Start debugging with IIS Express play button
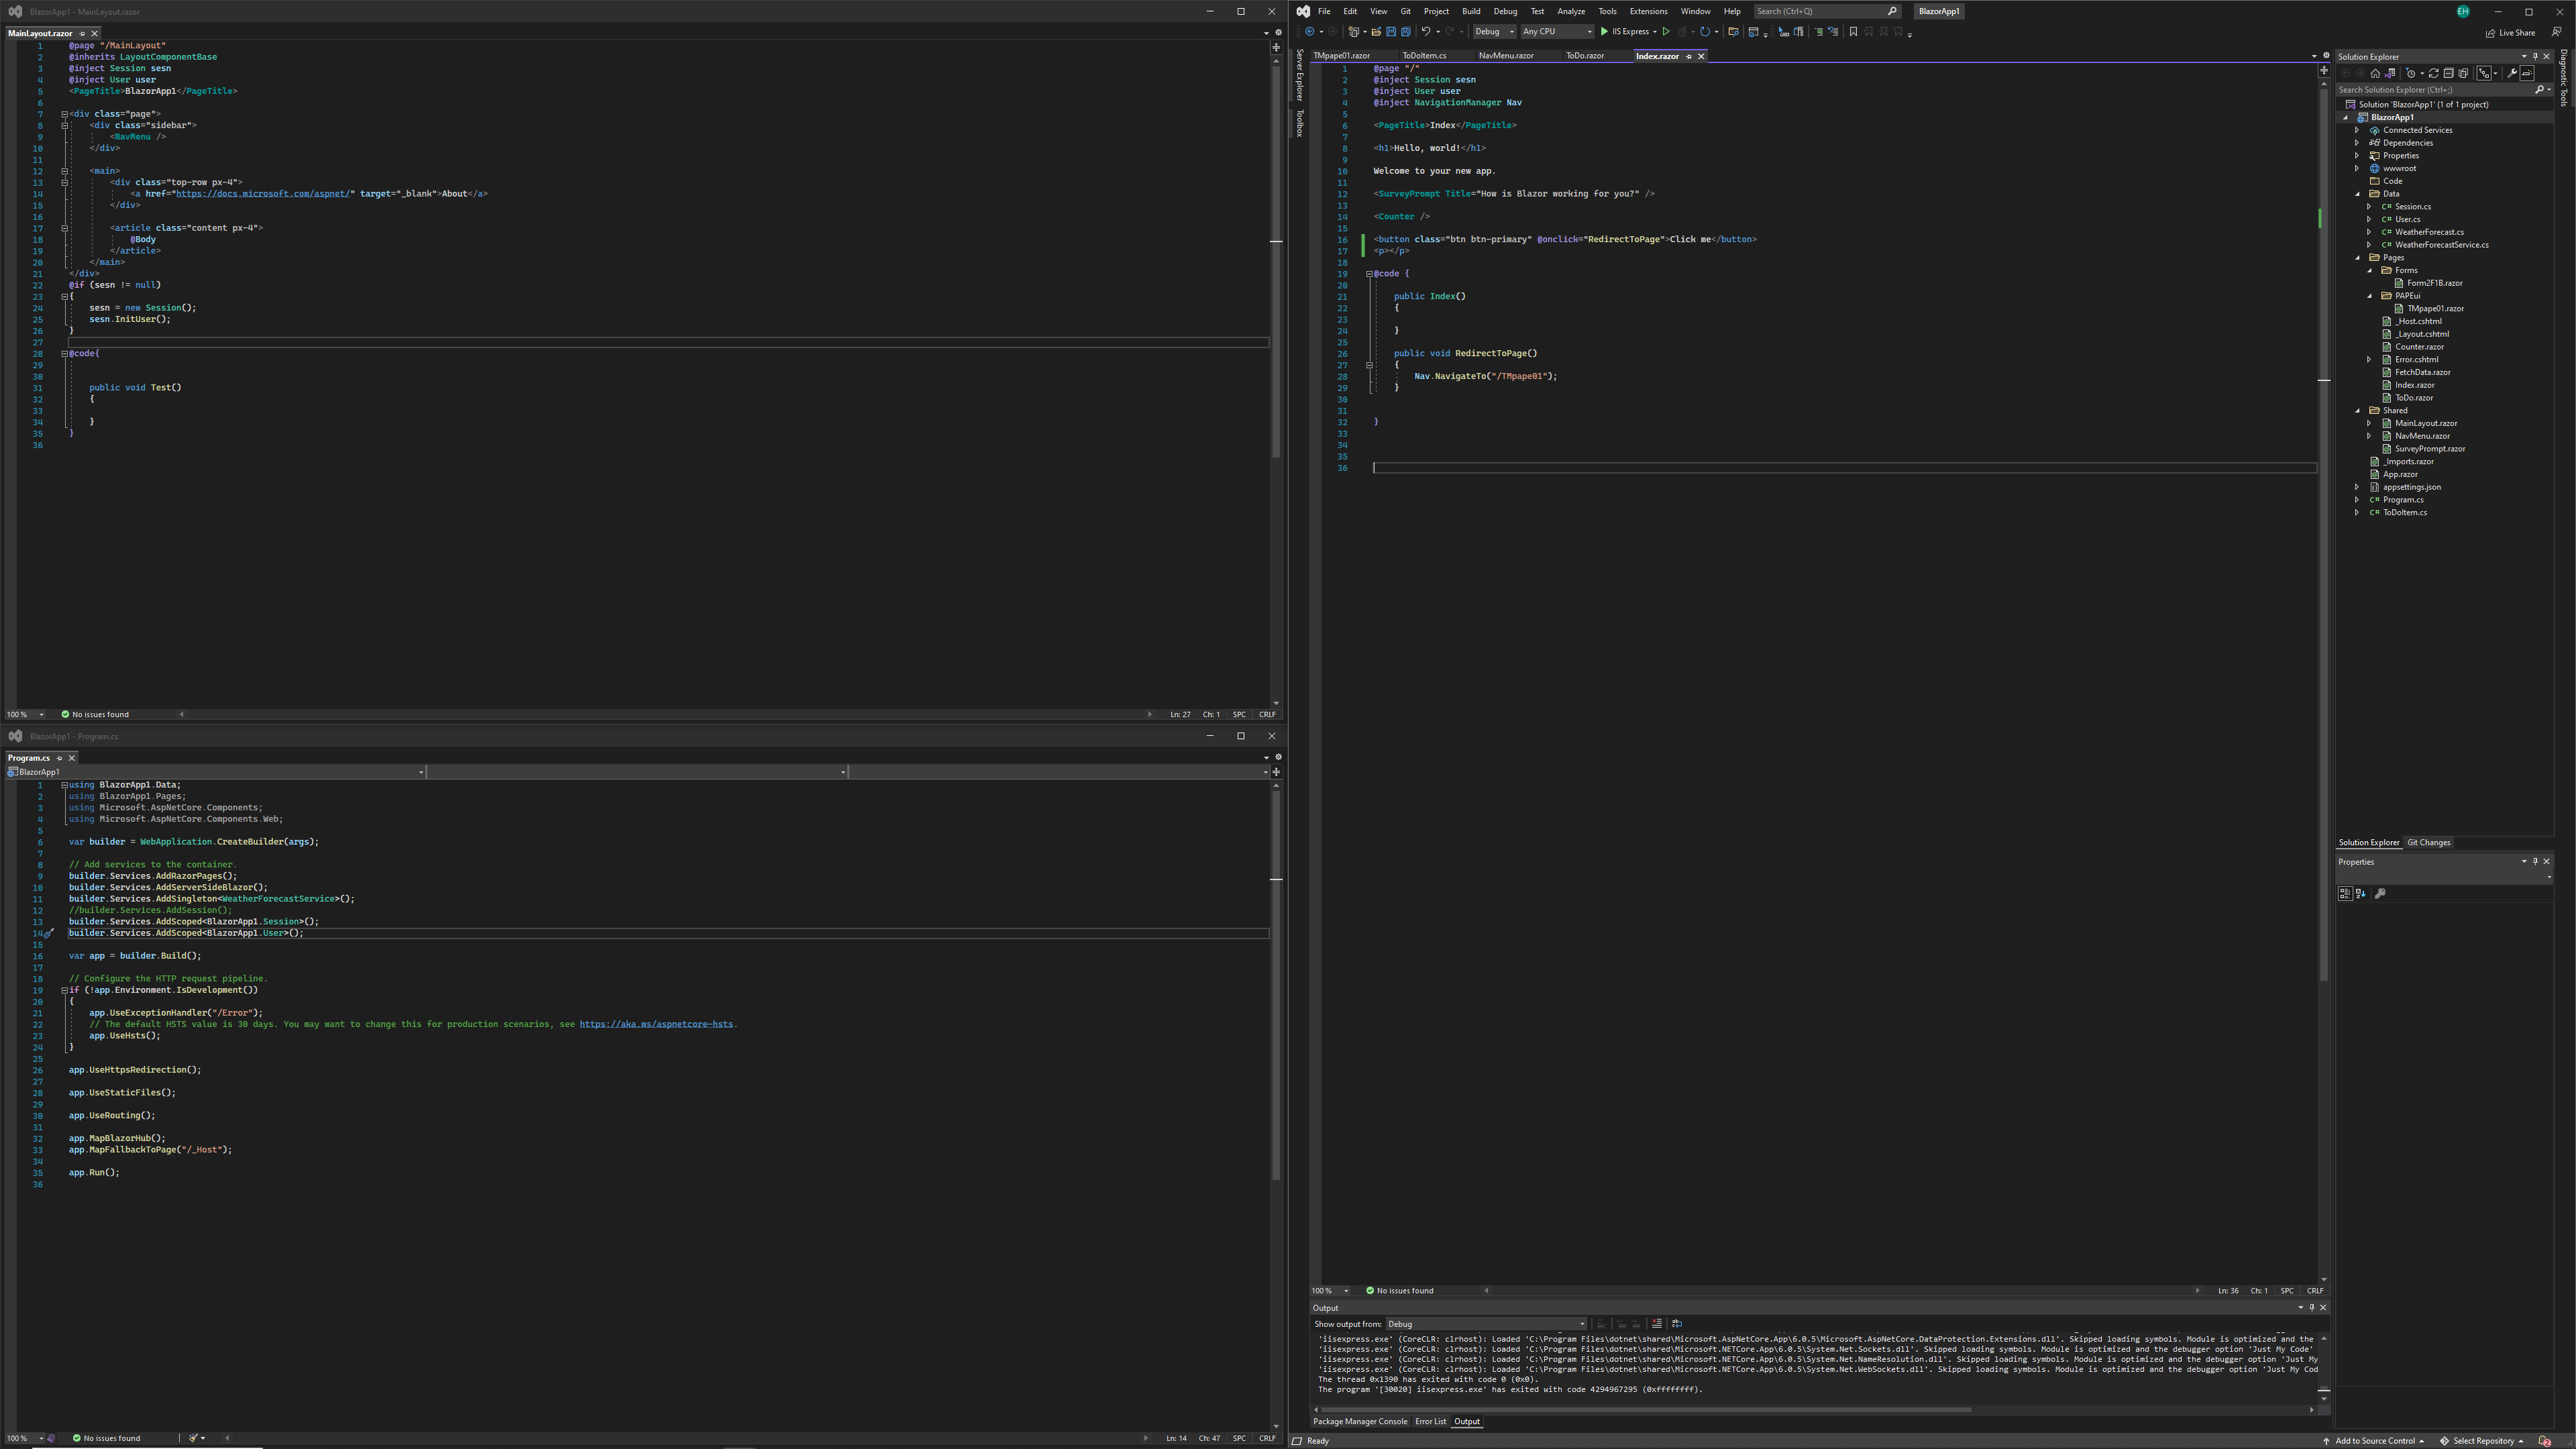 [x=1627, y=32]
